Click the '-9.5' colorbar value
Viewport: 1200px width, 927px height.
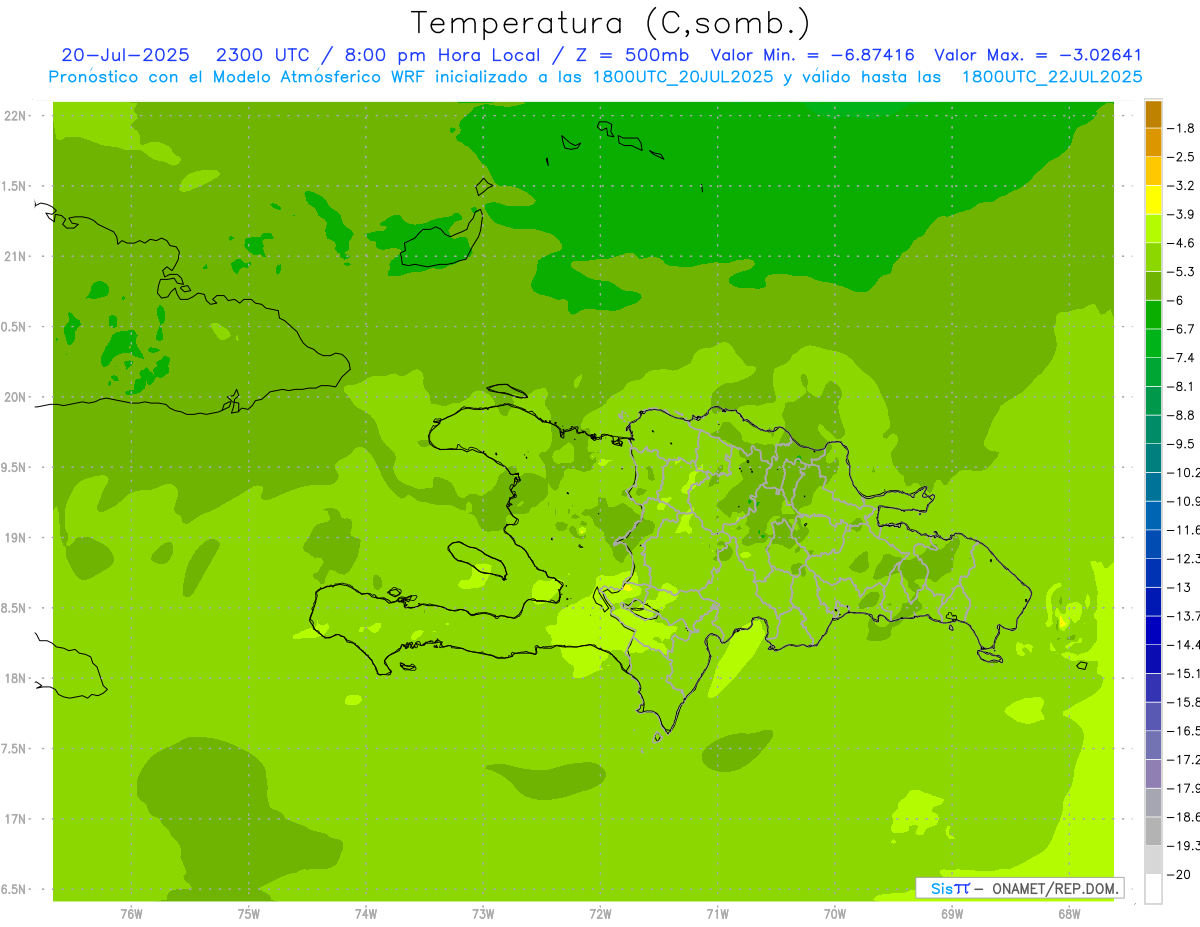(x=1182, y=443)
